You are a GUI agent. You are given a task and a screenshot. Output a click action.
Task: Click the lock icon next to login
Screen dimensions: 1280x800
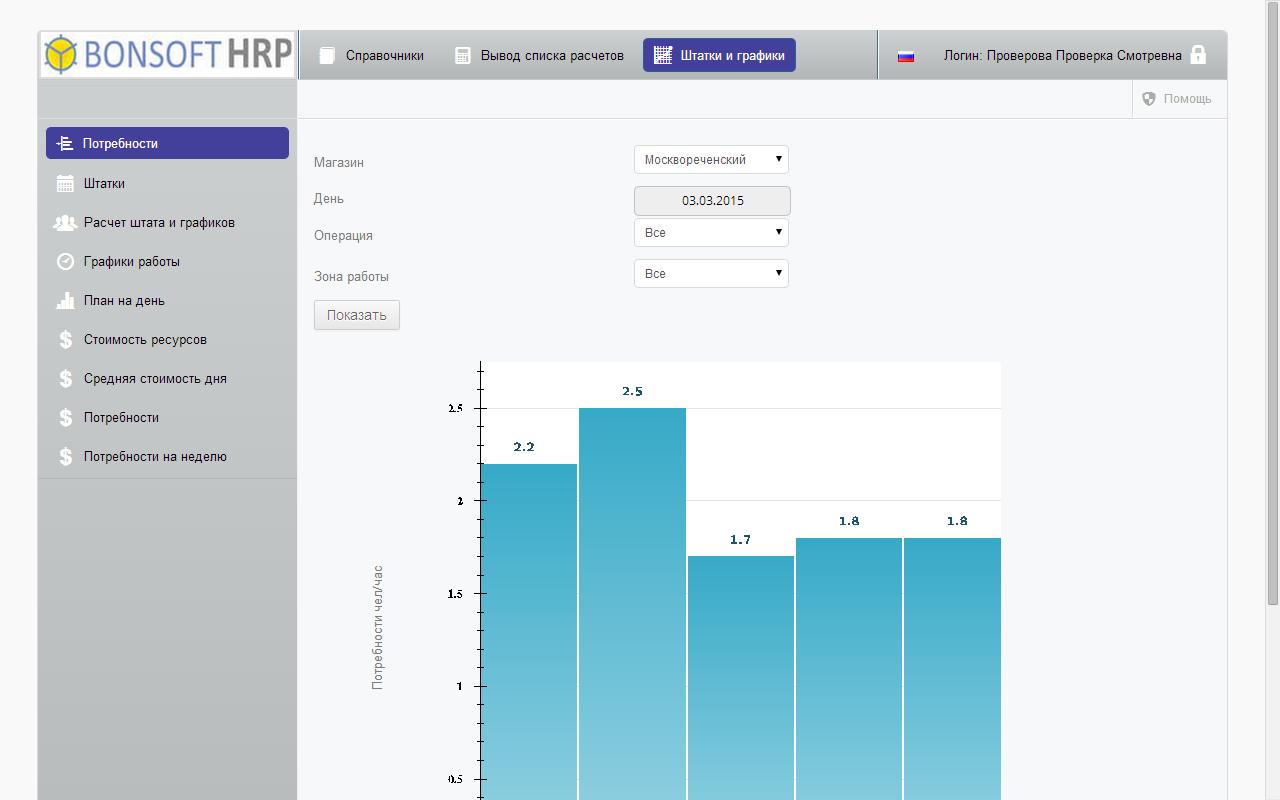(1198, 55)
